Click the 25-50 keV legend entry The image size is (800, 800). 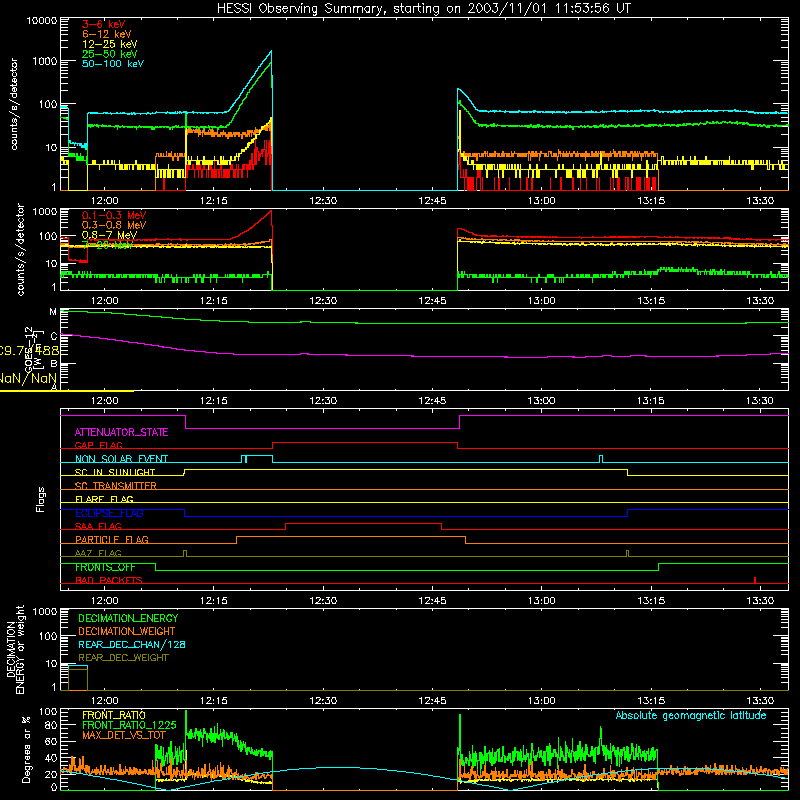tap(110, 54)
